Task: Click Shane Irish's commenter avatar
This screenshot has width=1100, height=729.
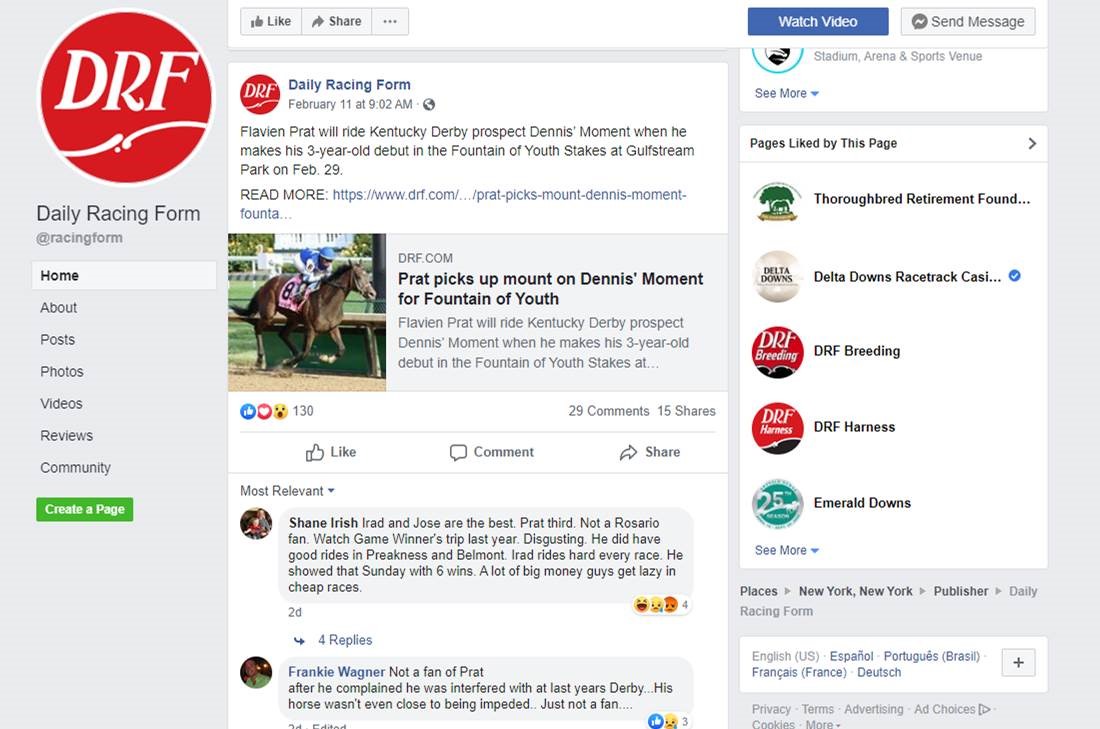Action: (x=256, y=523)
